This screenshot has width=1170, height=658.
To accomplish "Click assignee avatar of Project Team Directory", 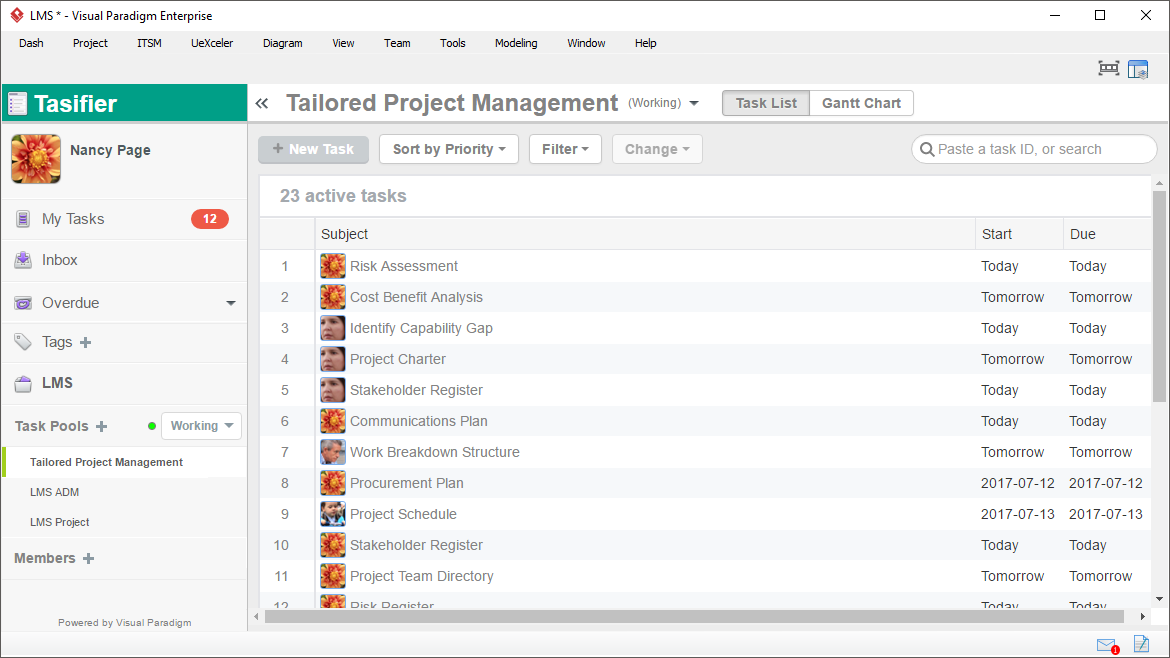I will pyautogui.click(x=333, y=575).
